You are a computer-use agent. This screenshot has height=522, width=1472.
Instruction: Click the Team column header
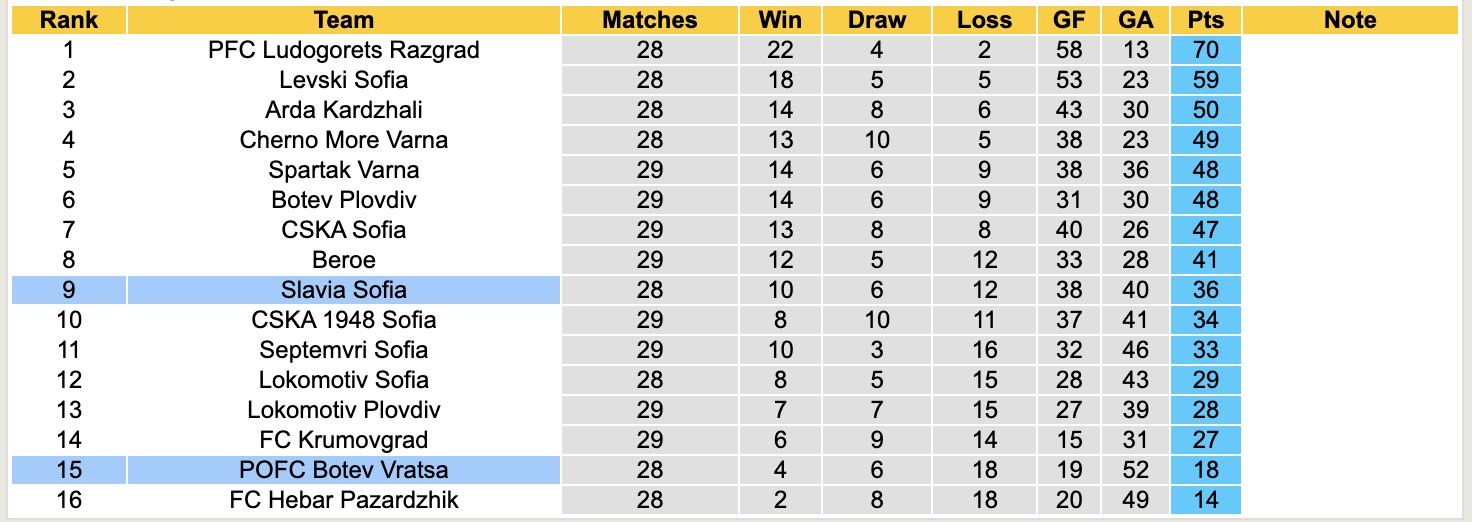coord(343,20)
